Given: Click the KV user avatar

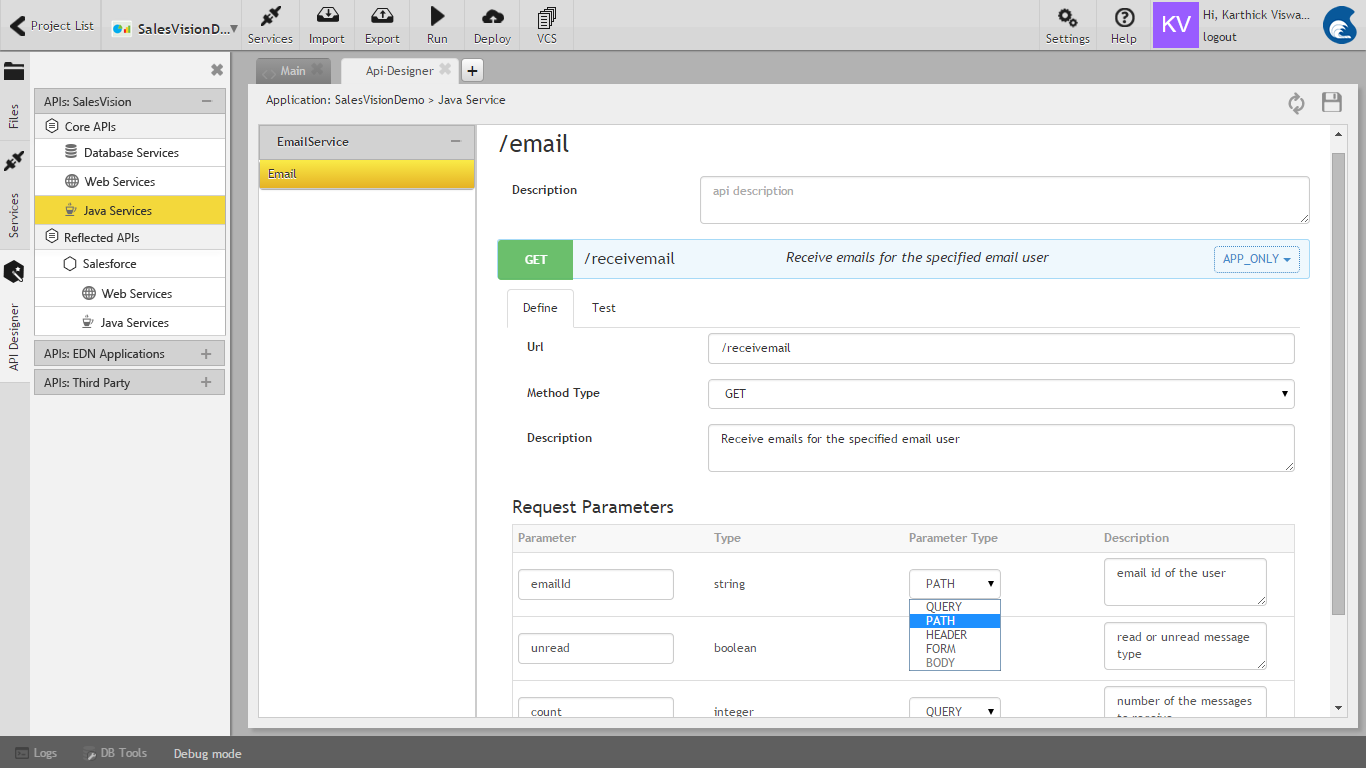Looking at the screenshot, I should point(1176,25).
